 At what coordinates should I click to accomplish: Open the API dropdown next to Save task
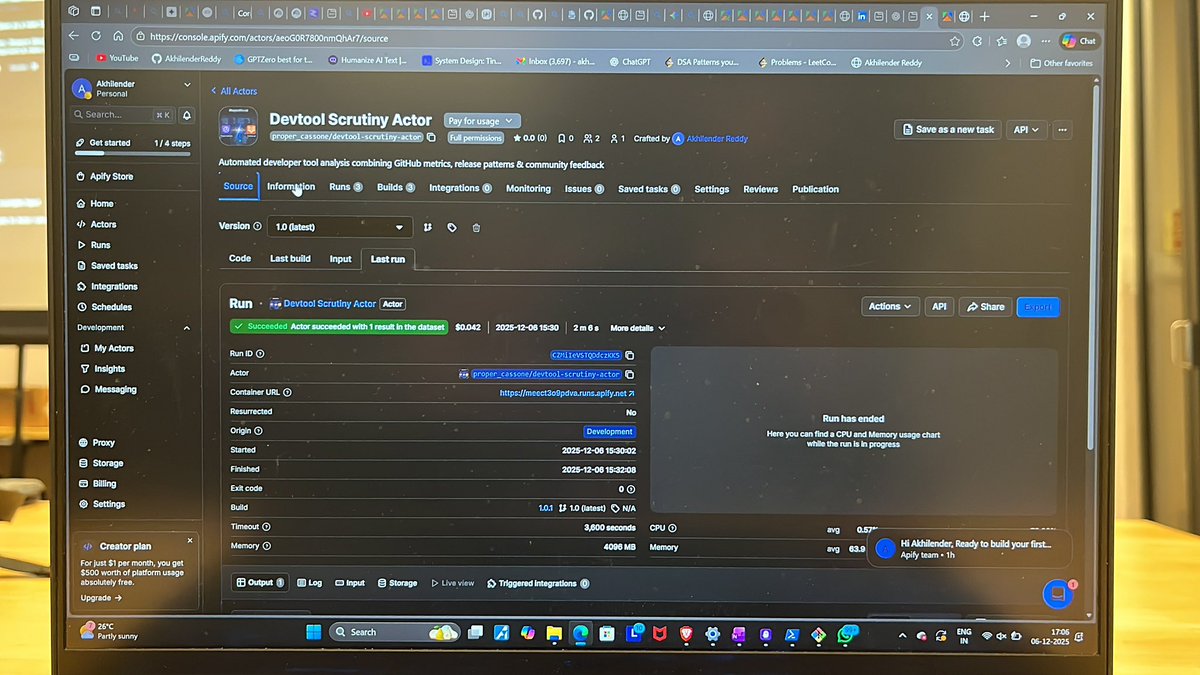1026,129
